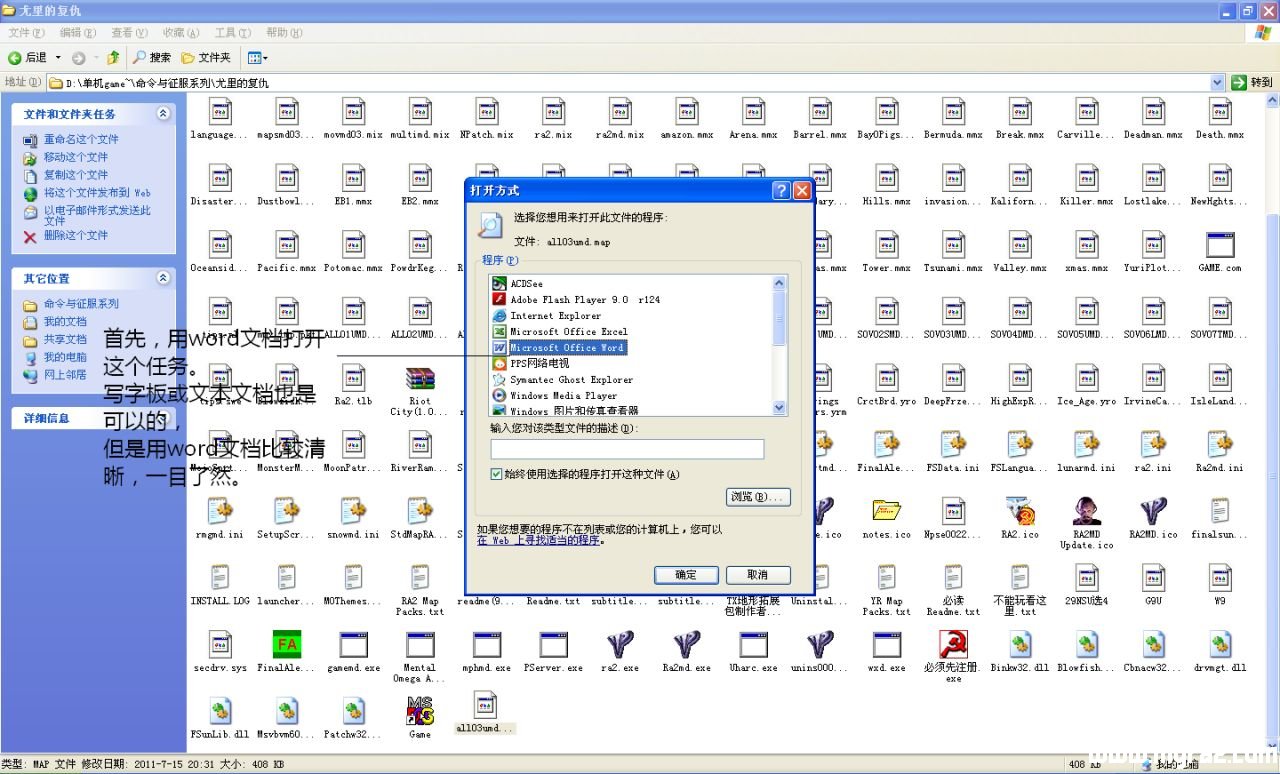Select Microsoft Office Excel entry
This screenshot has height=774, width=1280.
[569, 332]
